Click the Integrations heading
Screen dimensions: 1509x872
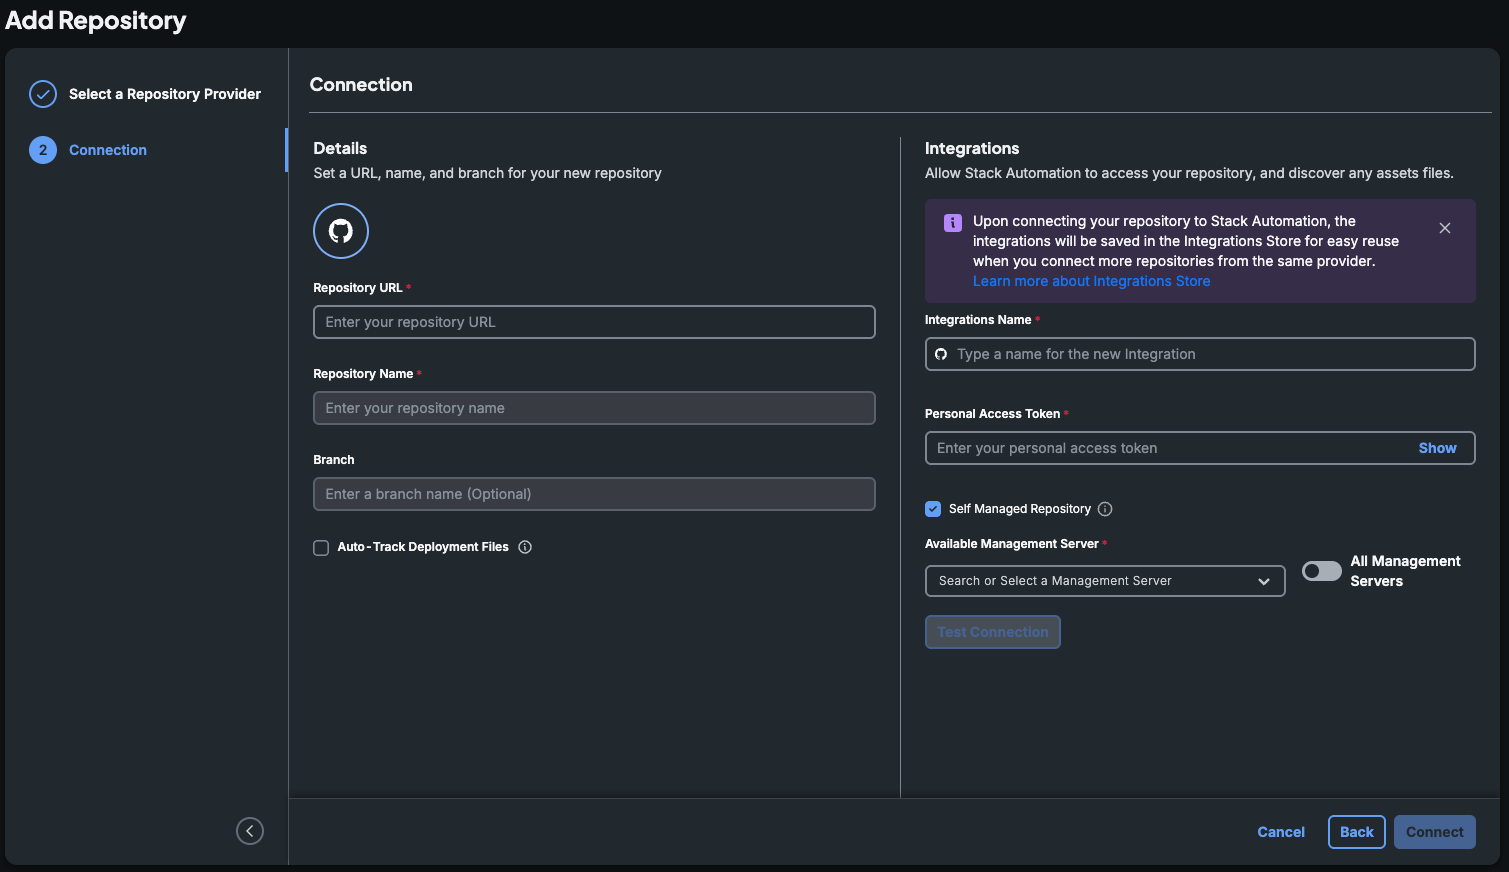tap(972, 148)
